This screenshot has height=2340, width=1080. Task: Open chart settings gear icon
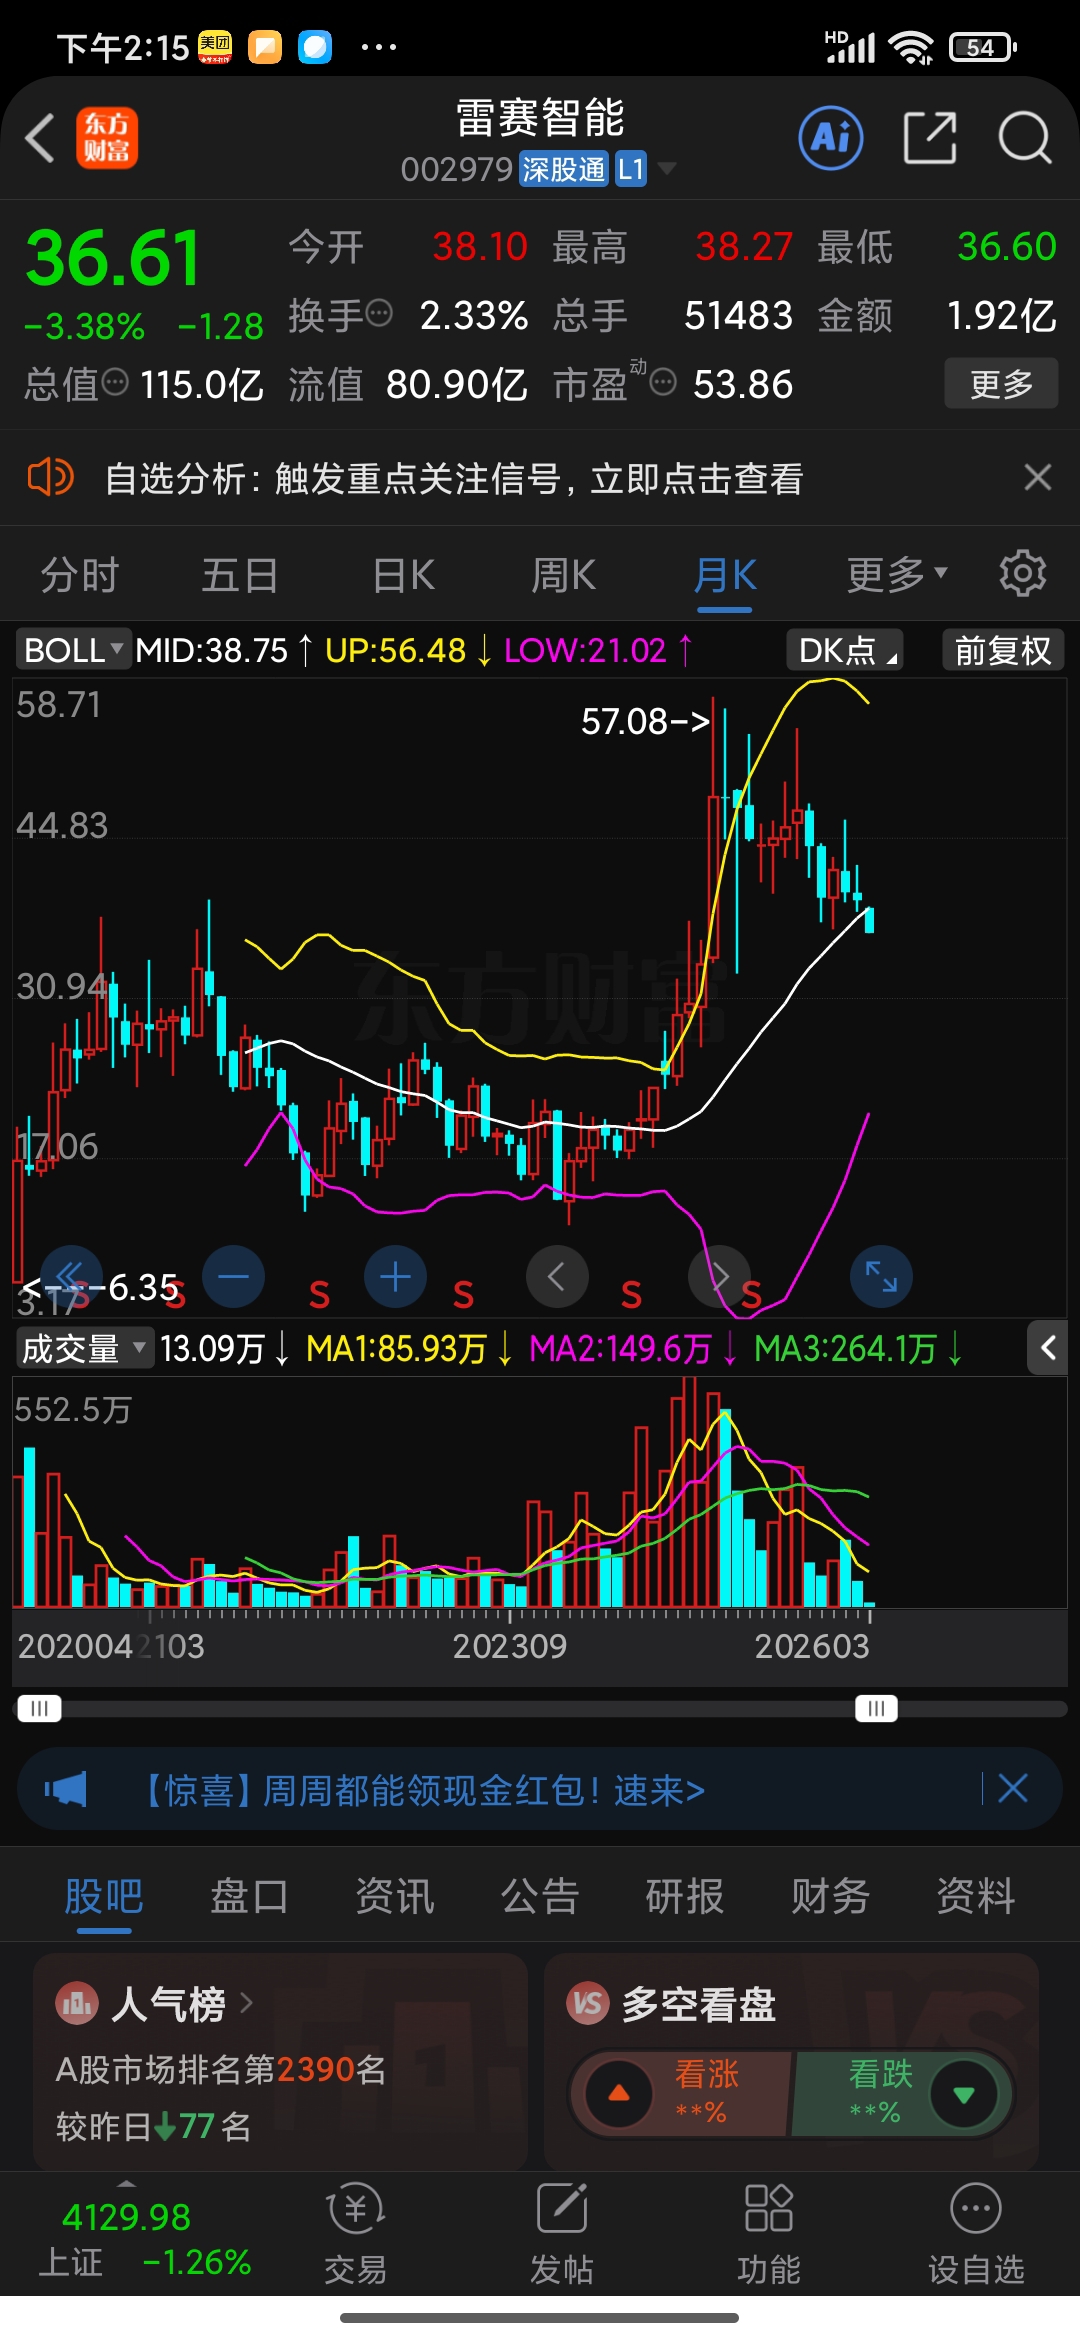1023,573
